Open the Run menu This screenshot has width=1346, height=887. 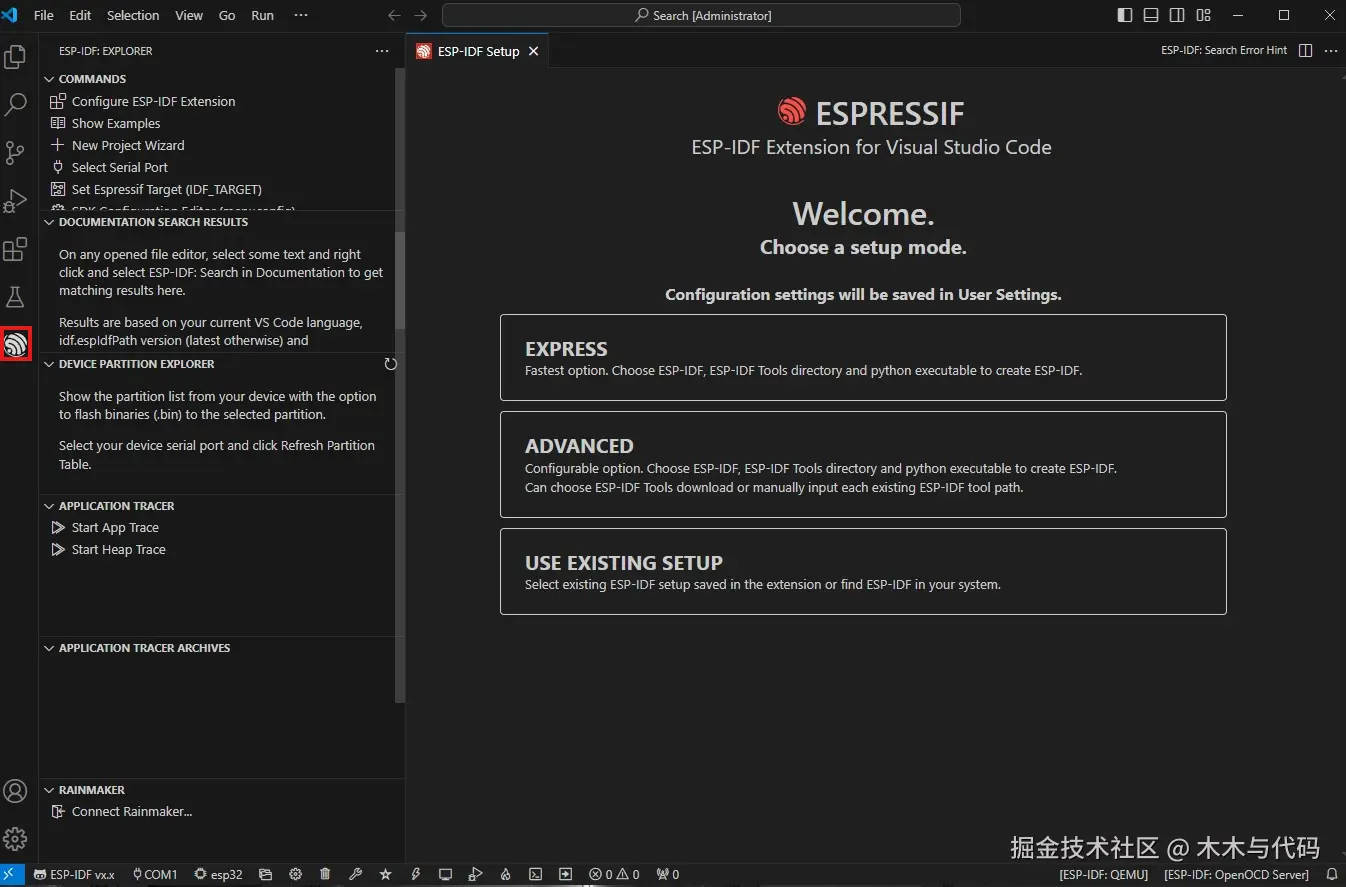click(x=262, y=15)
